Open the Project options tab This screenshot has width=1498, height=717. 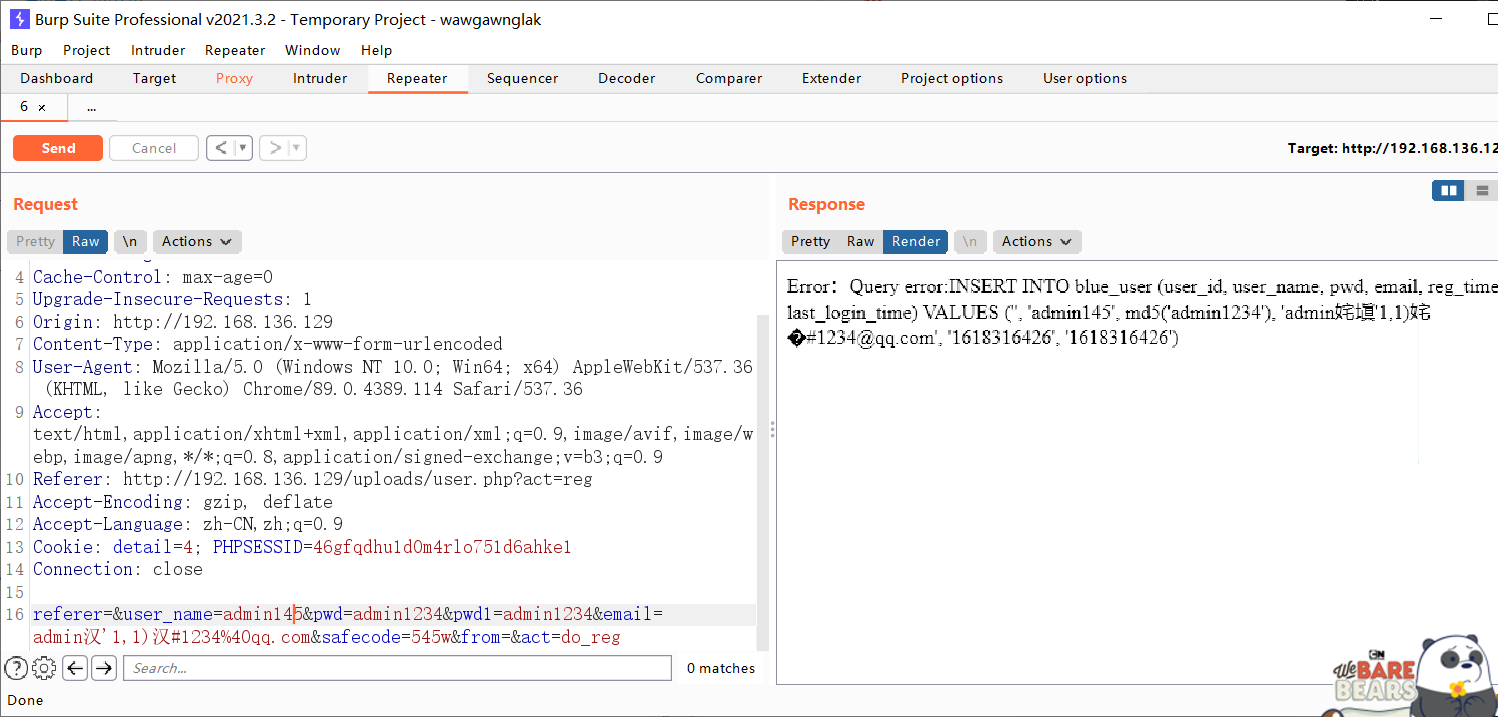click(x=952, y=78)
